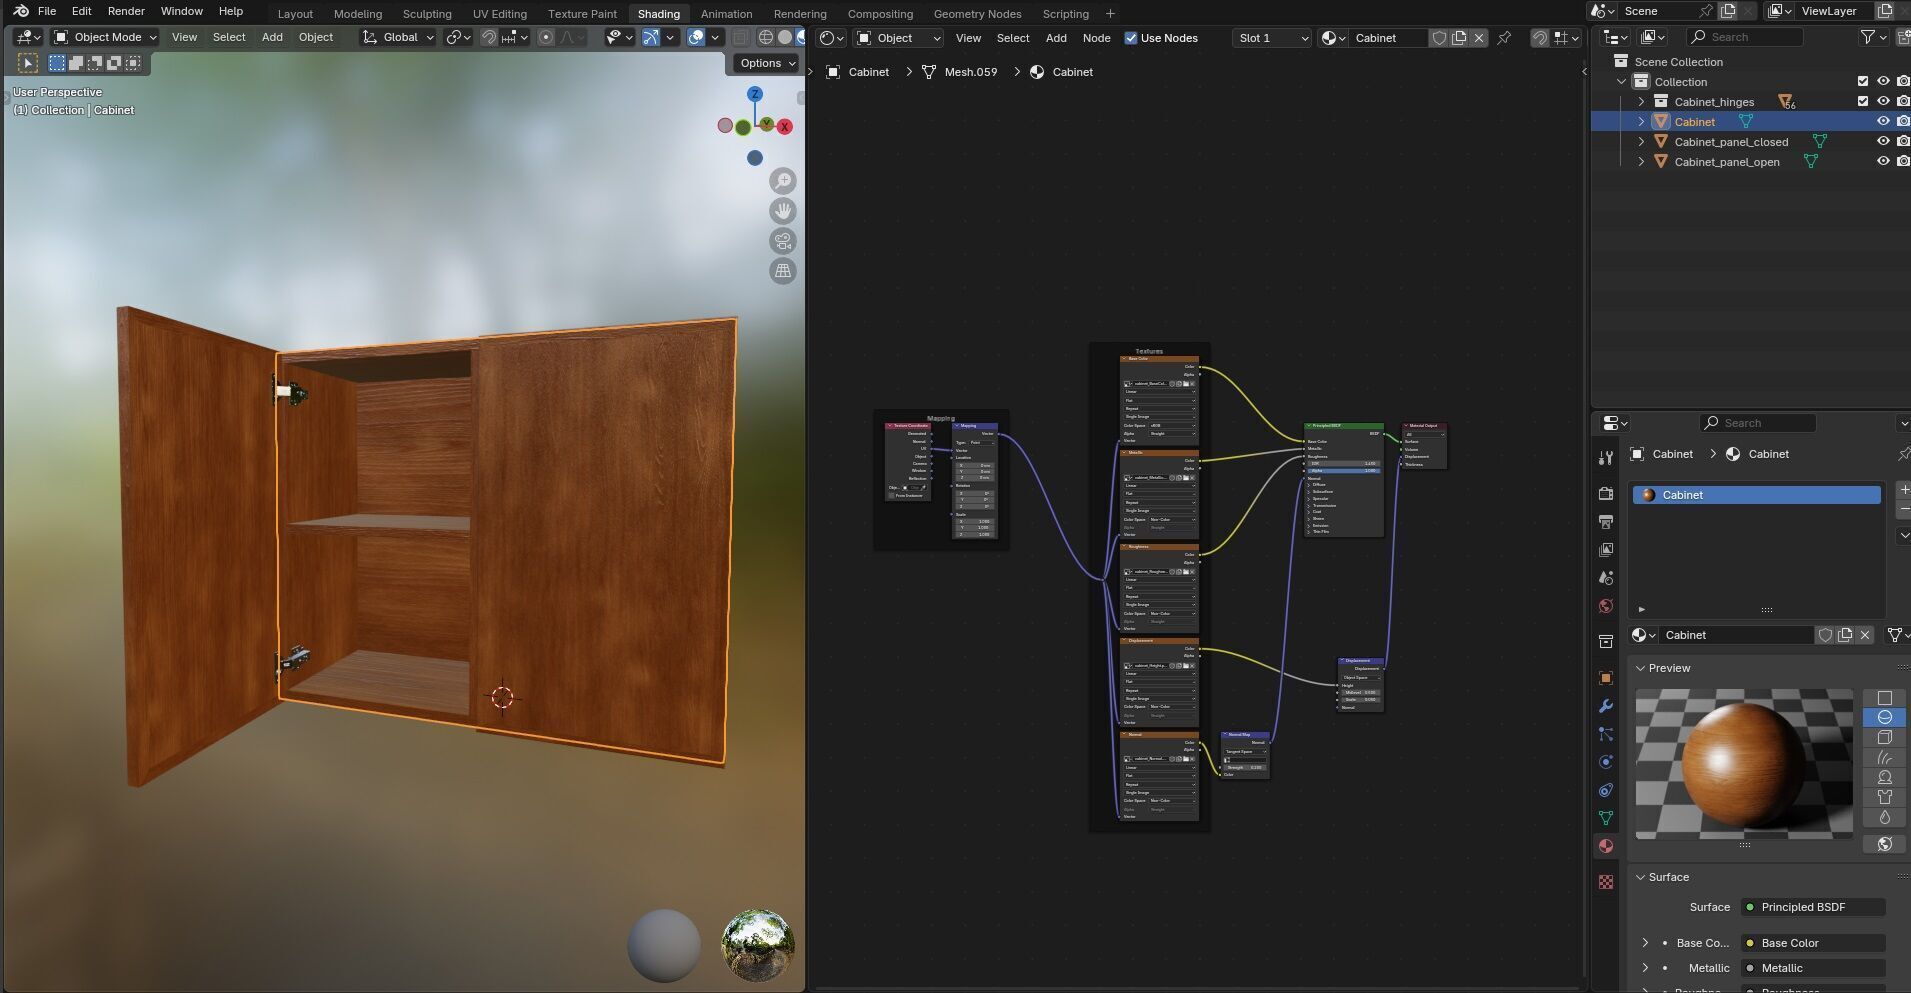1911x993 pixels.
Task: Select the fluid drop material preview shape
Action: [1884, 817]
